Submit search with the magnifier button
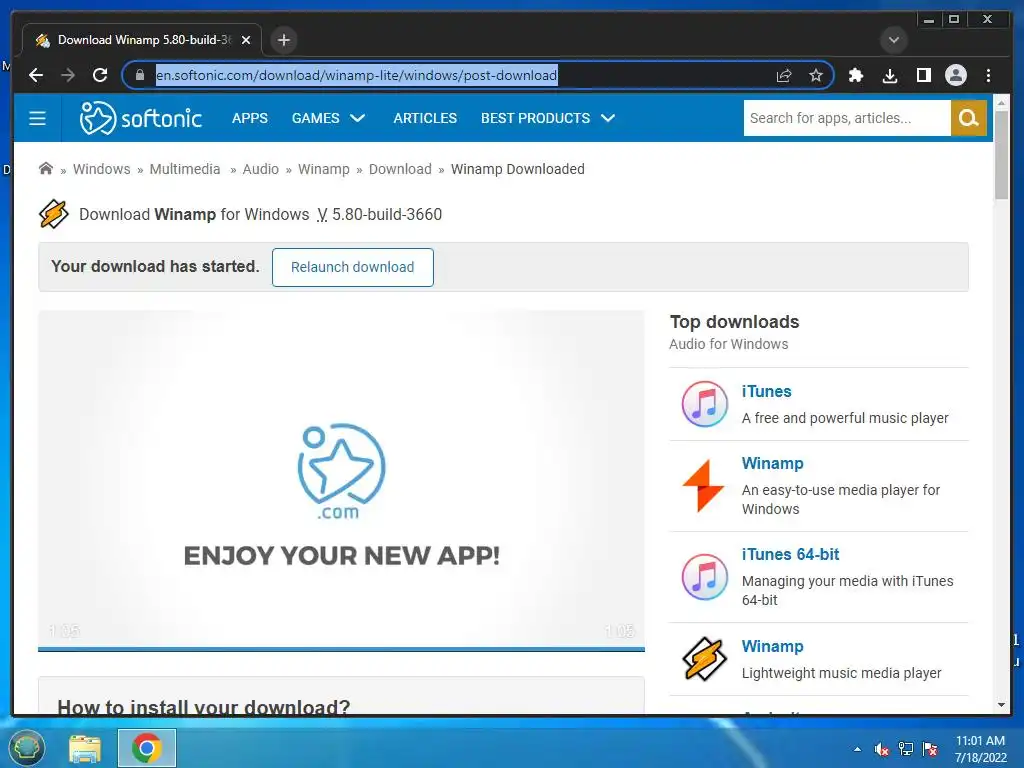The width and height of the screenshot is (1024, 768). pos(968,118)
